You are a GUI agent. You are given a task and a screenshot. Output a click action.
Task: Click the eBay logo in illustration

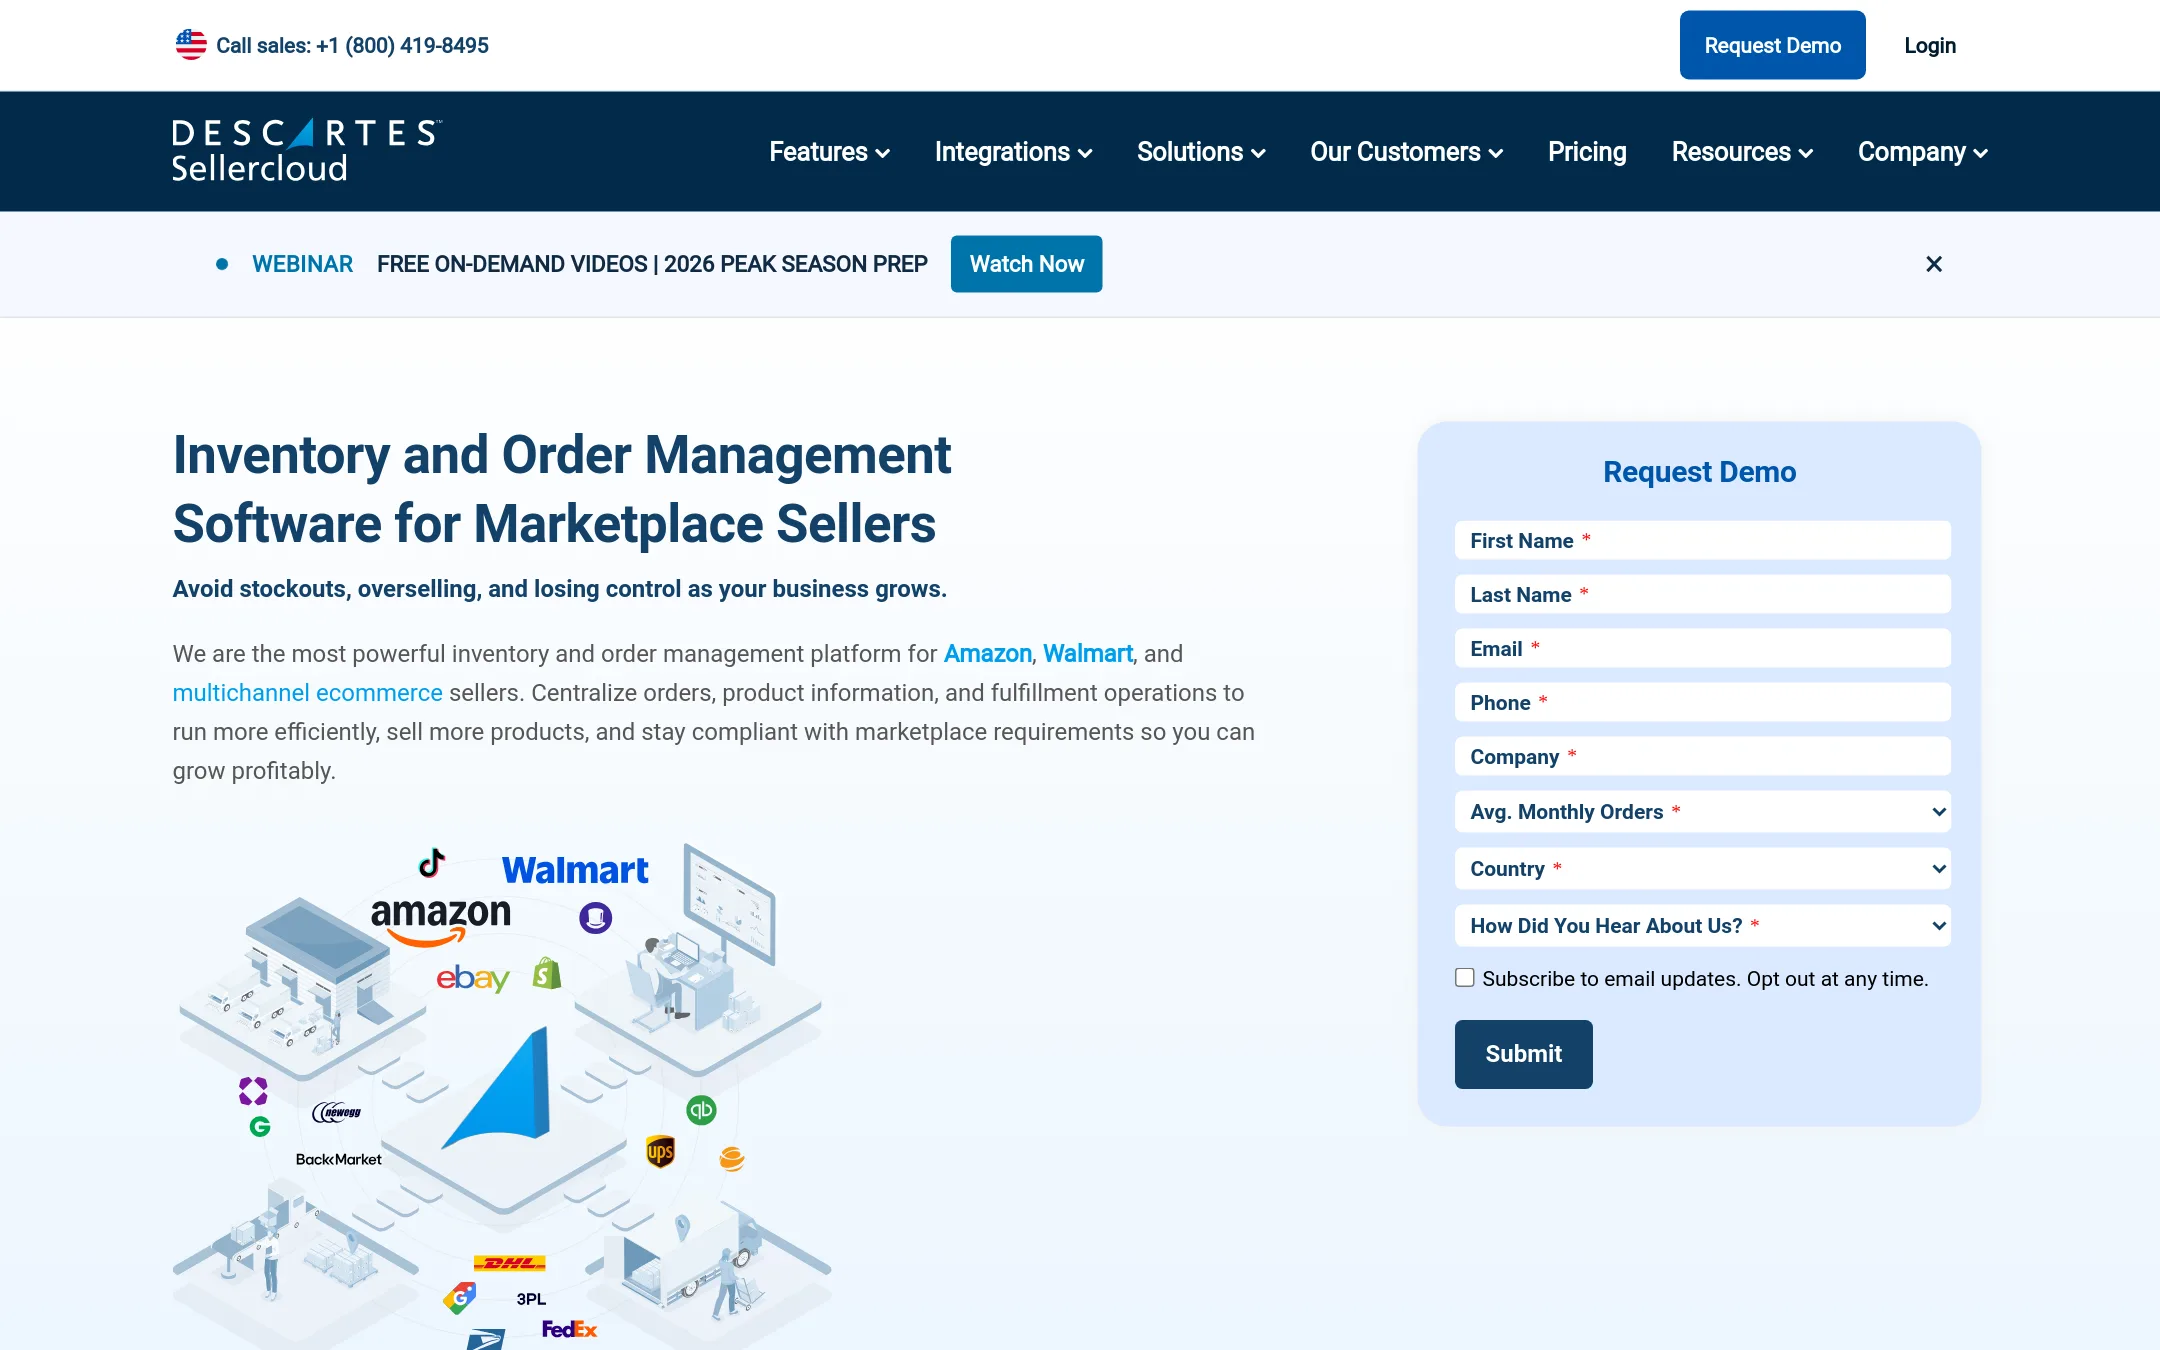click(473, 977)
